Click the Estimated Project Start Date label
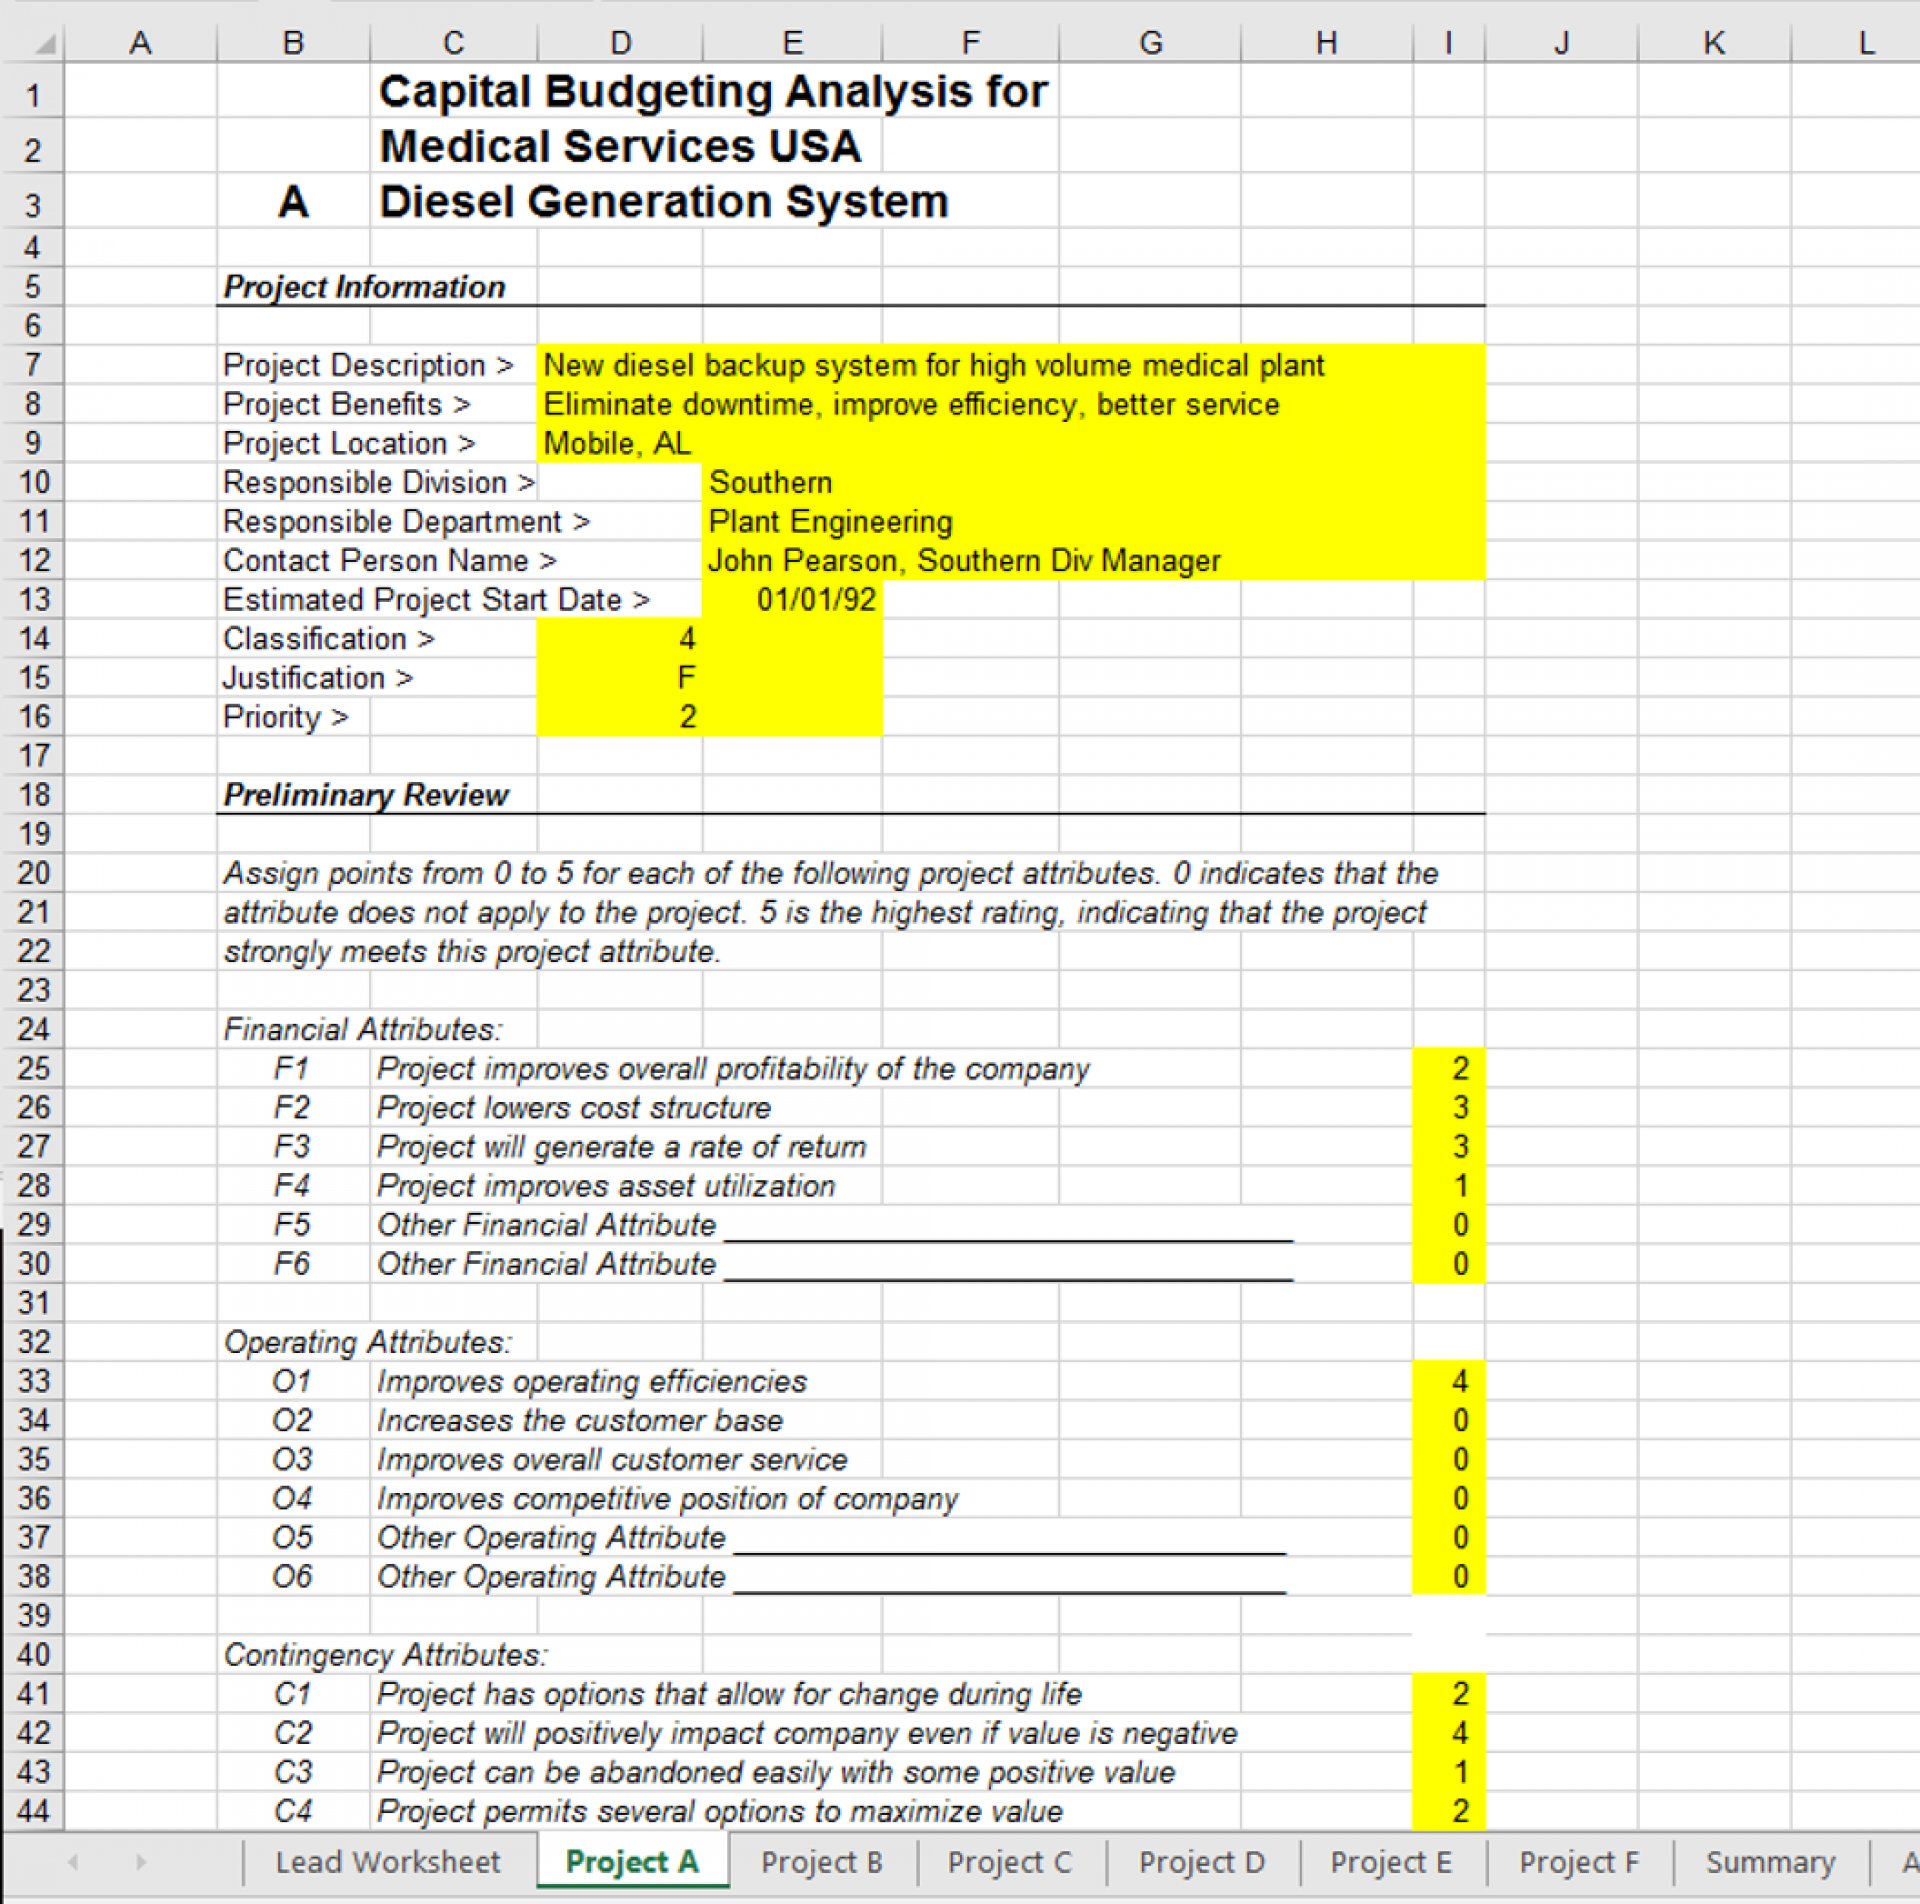 tap(436, 600)
